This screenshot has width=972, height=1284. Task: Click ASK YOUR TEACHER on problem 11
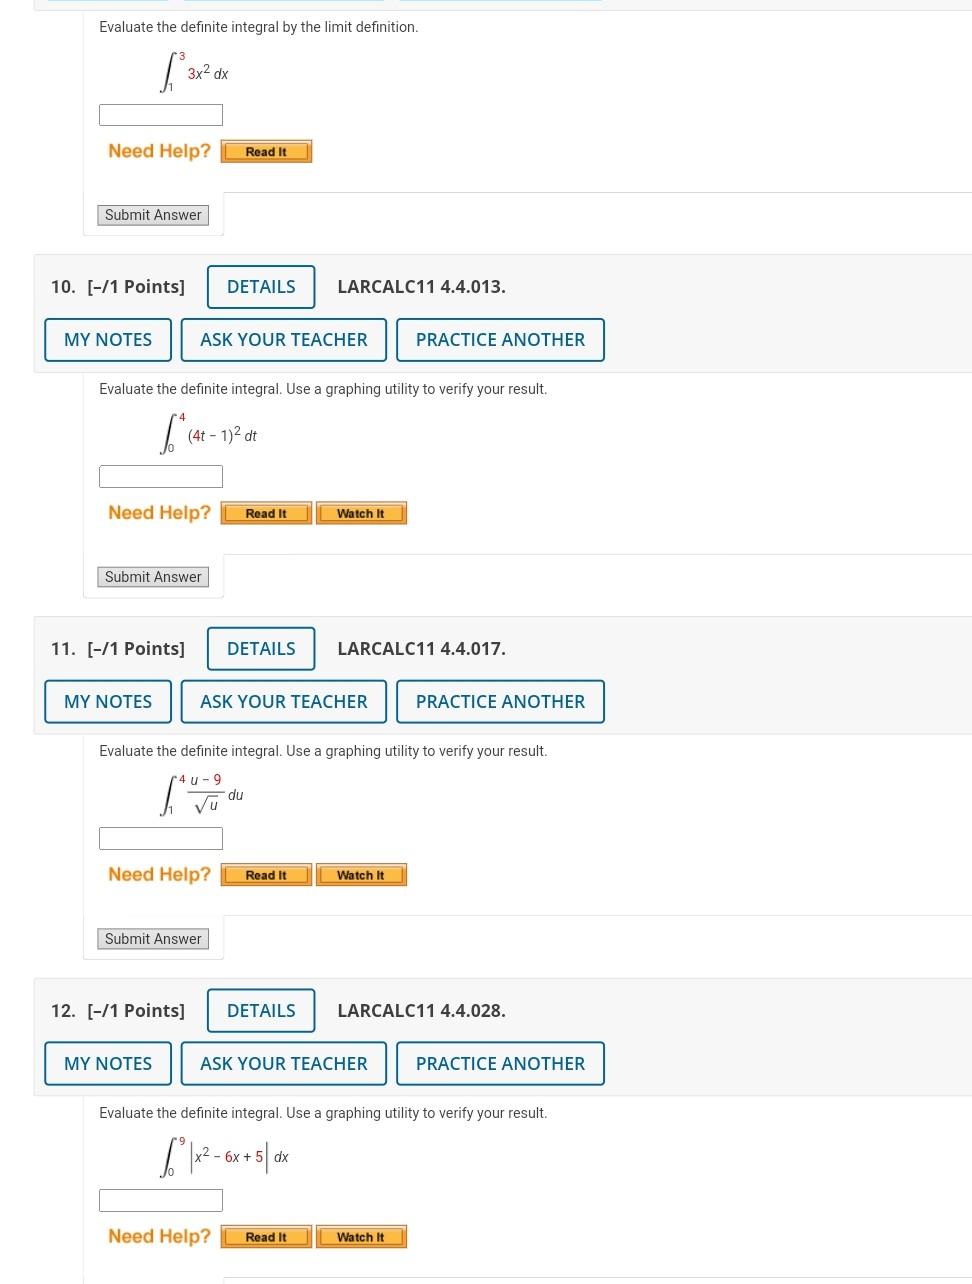point(283,701)
